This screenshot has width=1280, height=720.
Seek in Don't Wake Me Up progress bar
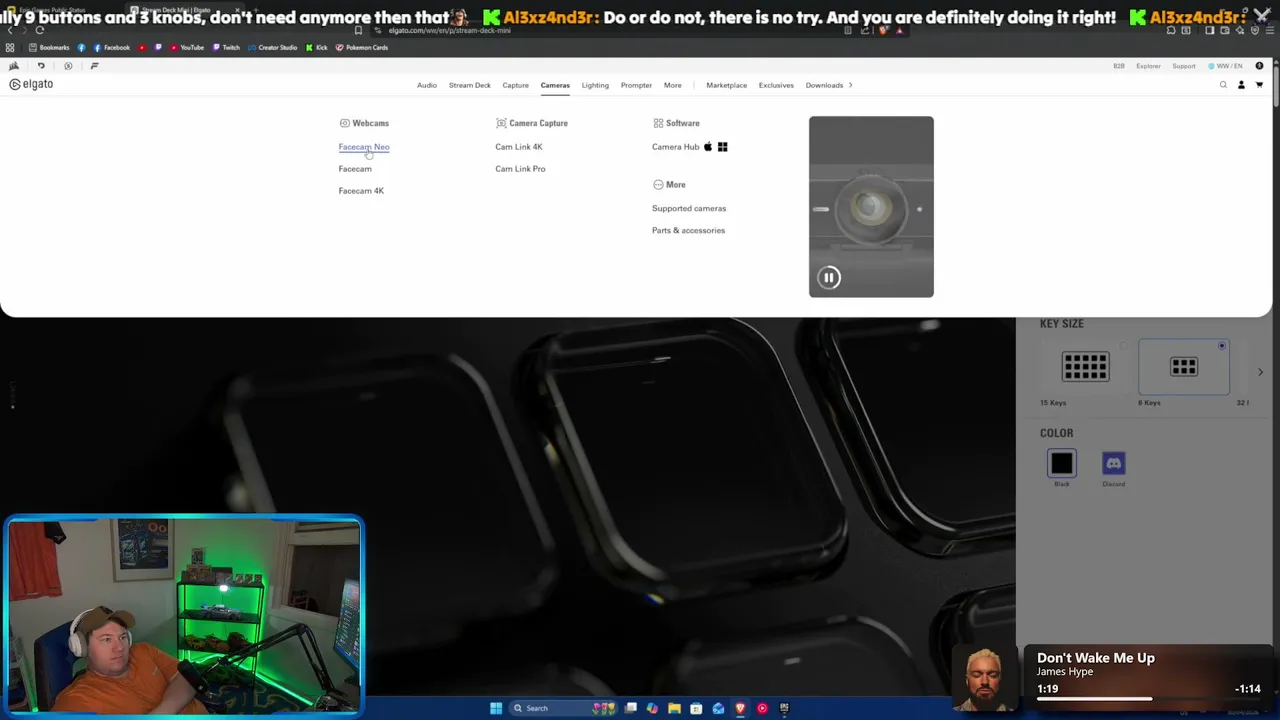coord(1149,699)
